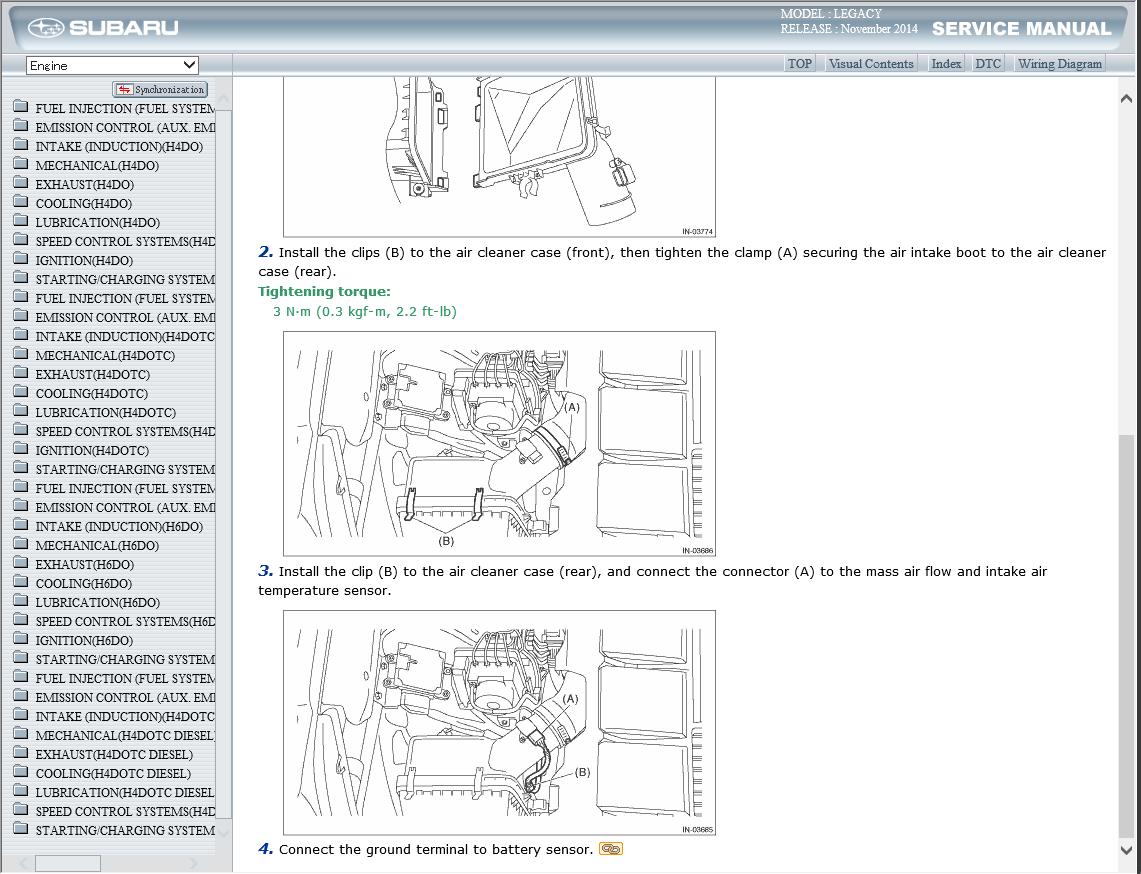The height and width of the screenshot is (874, 1141).
Task: Click main content scroll up arrow
Action: pos(1126,98)
